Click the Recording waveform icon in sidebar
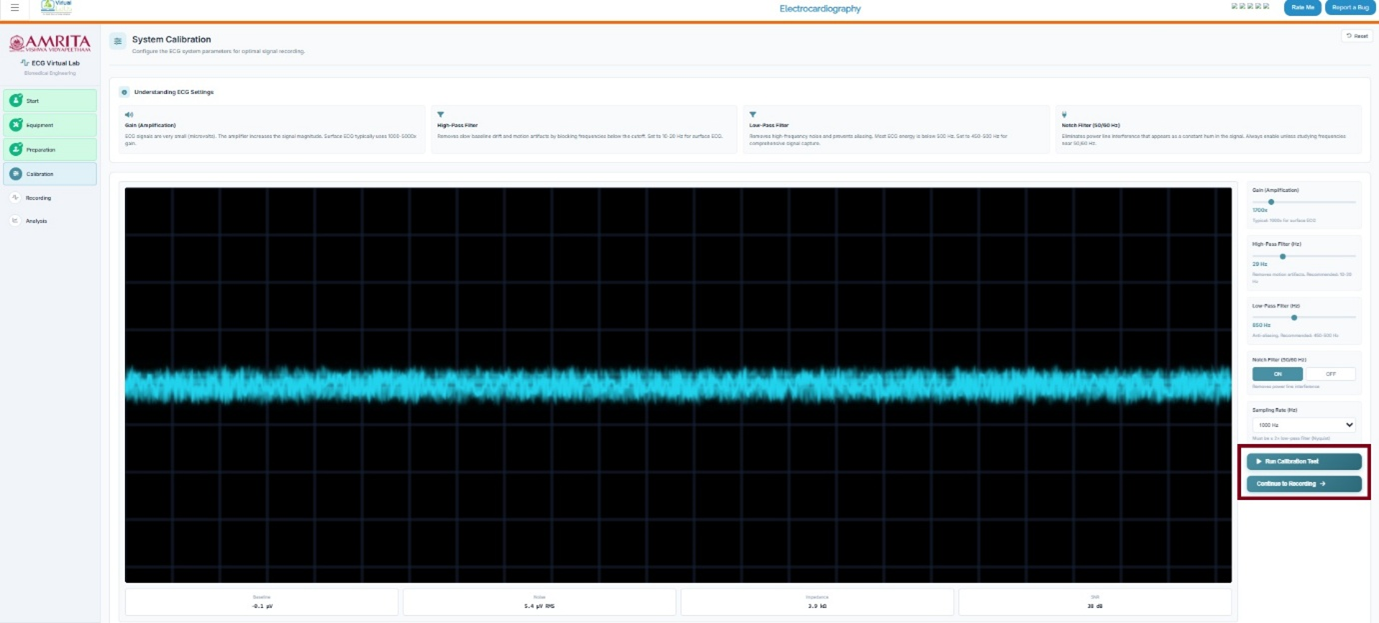This screenshot has height=623, width=1379. click(x=15, y=198)
